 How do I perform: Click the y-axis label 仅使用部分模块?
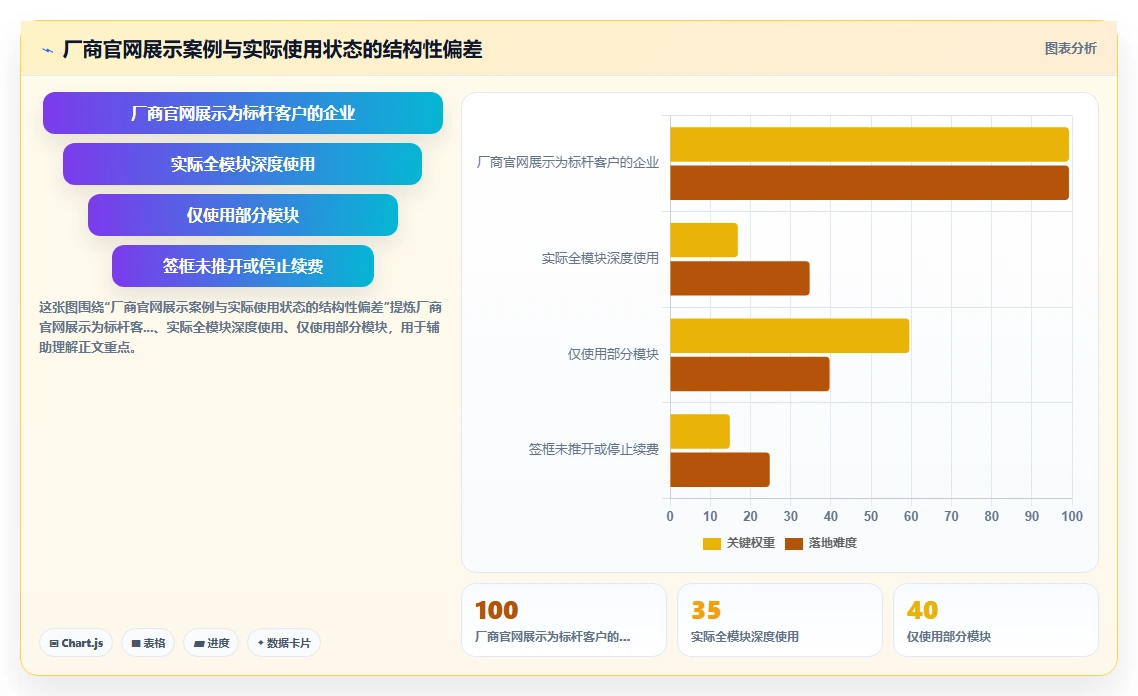click(613, 354)
